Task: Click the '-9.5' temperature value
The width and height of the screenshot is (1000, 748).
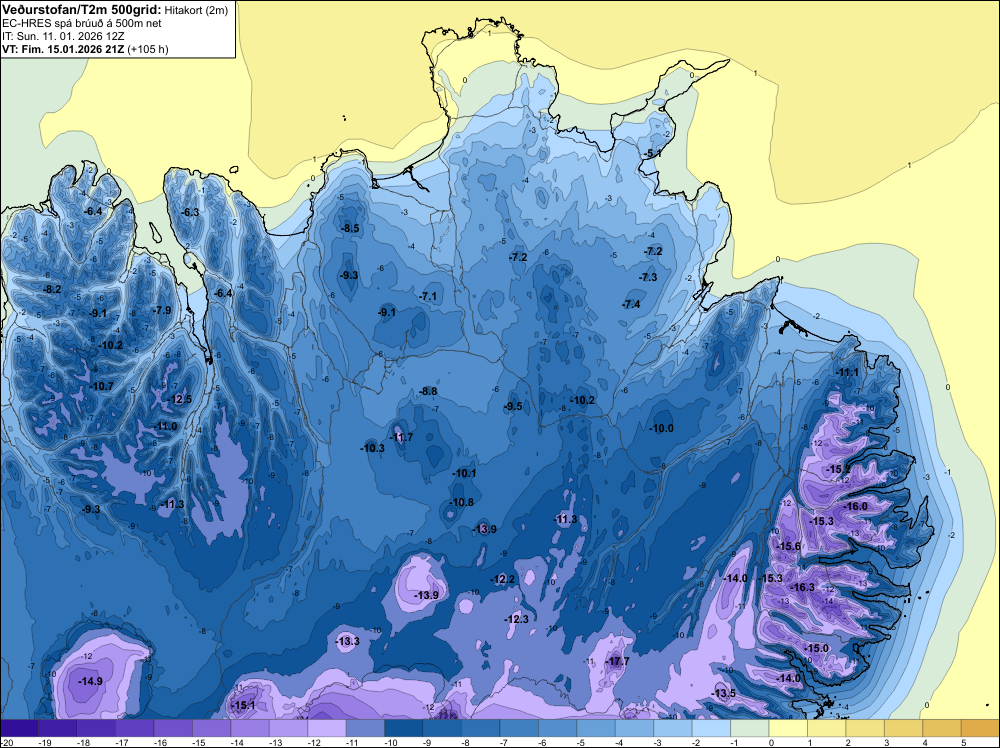Action: pyautogui.click(x=513, y=406)
